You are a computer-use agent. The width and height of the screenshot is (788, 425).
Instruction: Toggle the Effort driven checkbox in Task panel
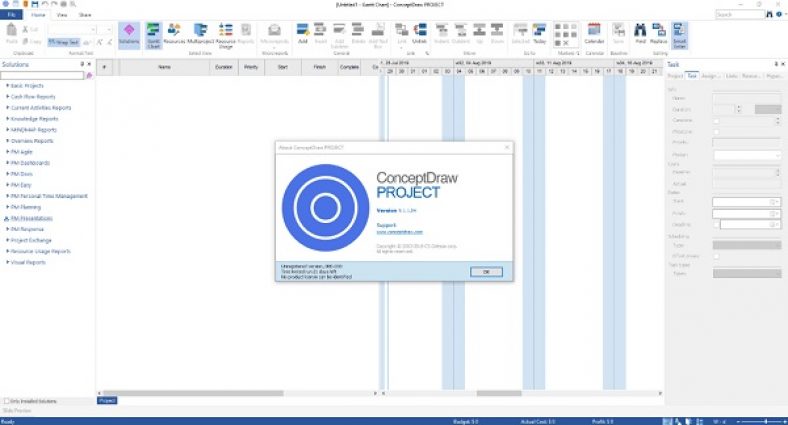pyautogui.click(x=717, y=256)
